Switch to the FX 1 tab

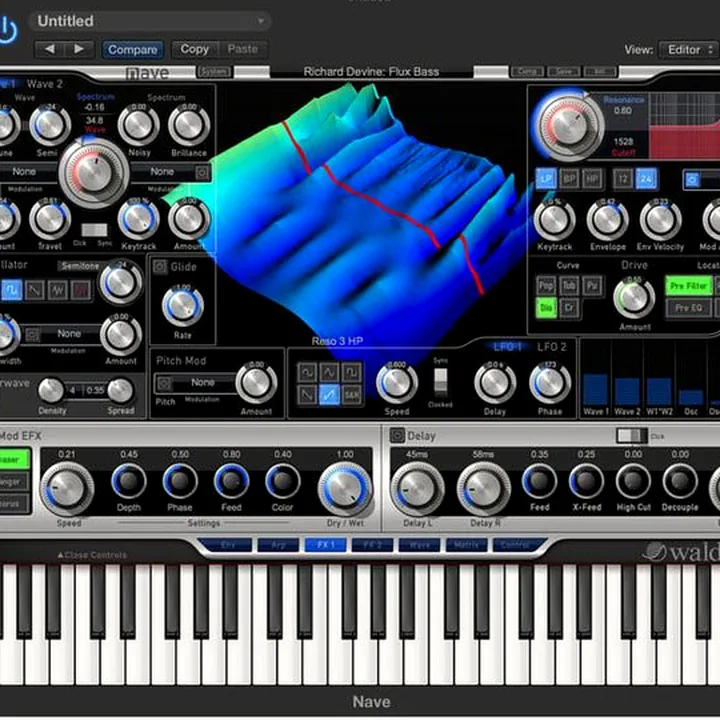pyautogui.click(x=326, y=545)
